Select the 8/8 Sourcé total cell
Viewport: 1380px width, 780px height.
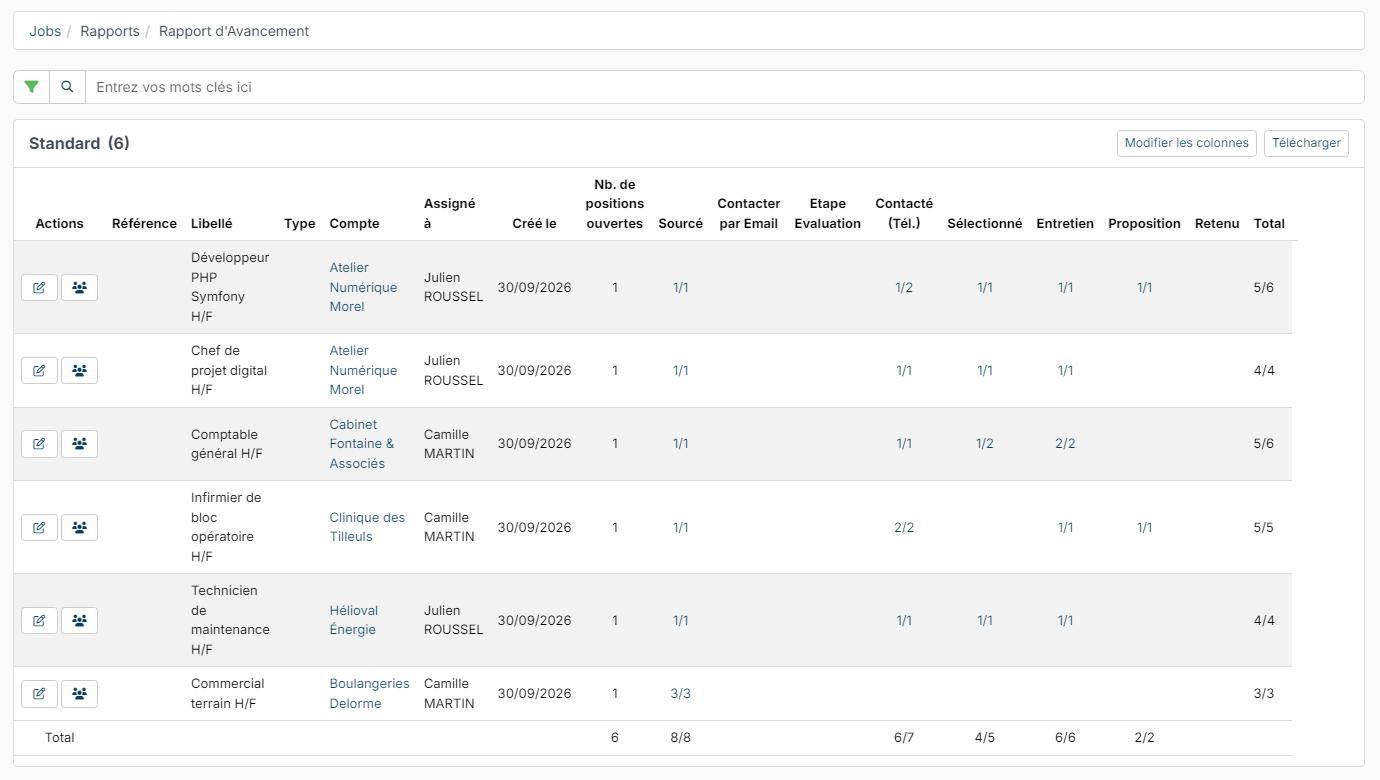click(681, 738)
